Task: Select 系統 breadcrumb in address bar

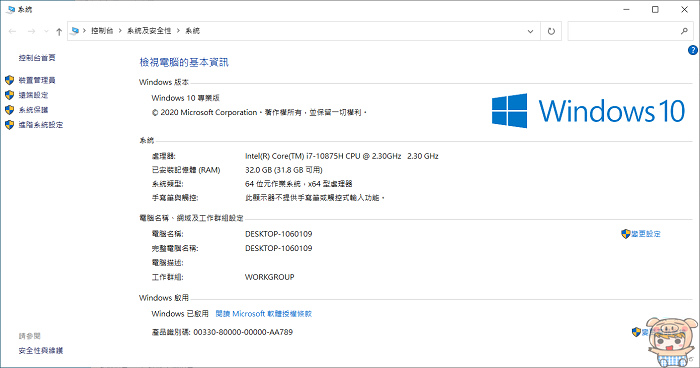Action: (192, 31)
